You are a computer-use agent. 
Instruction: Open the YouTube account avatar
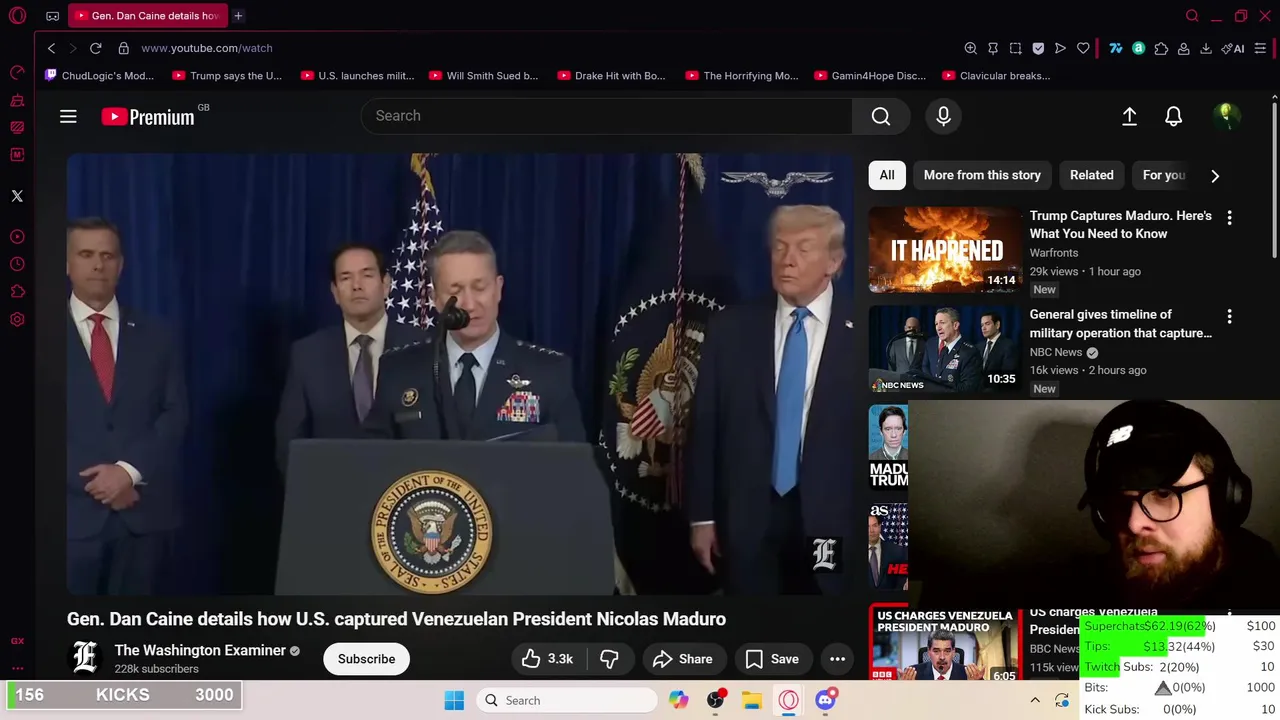1226,117
